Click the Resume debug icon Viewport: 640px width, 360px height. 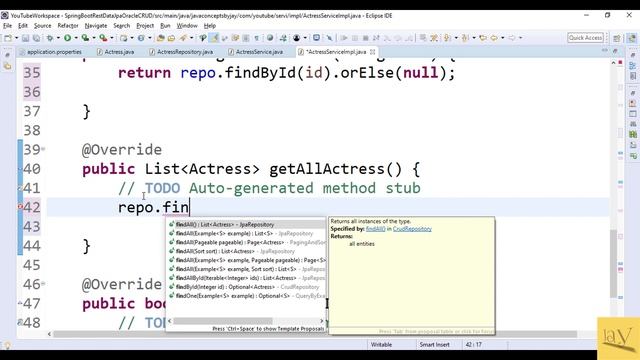[x=344, y=38]
